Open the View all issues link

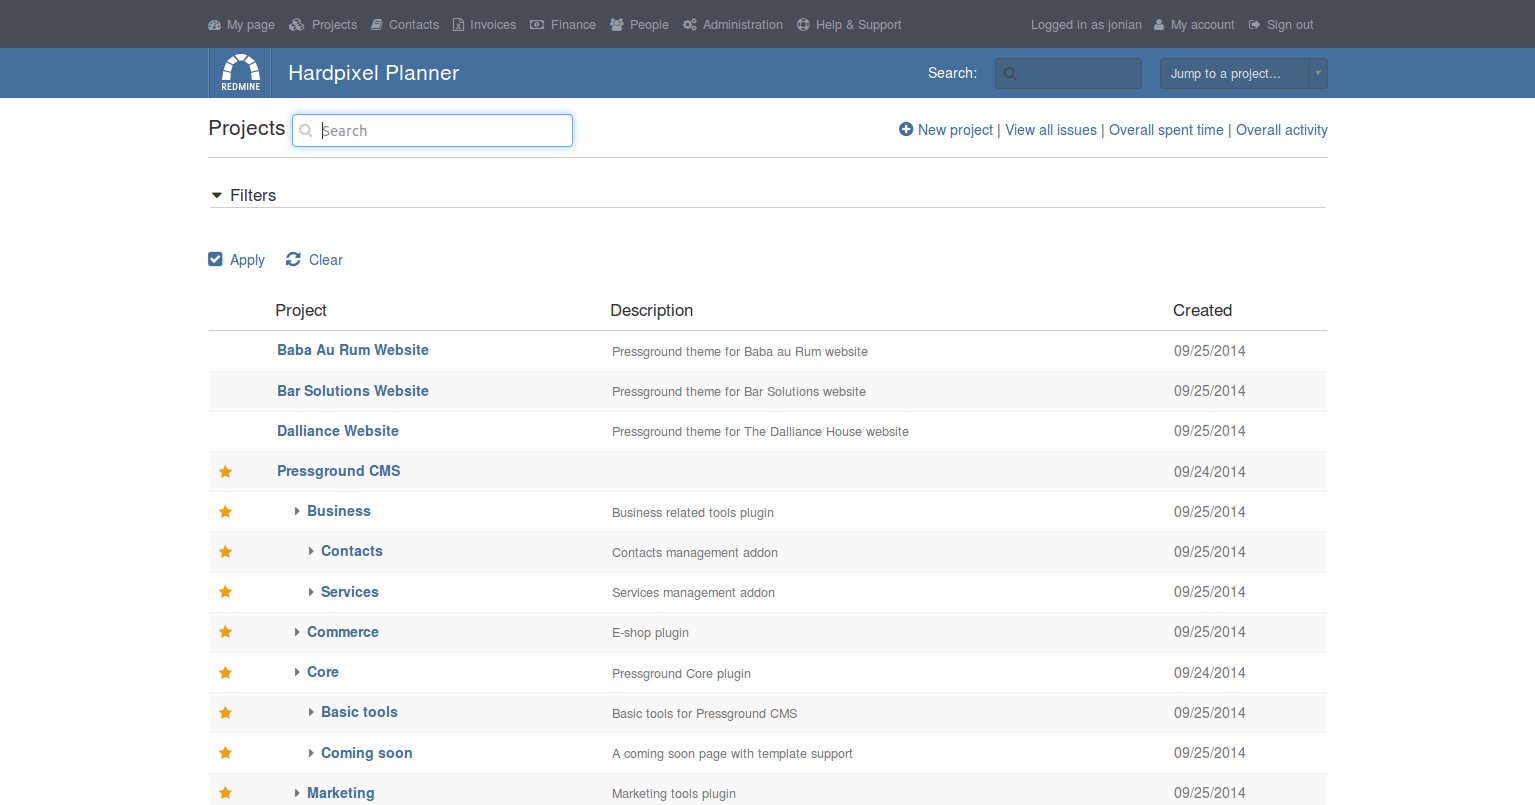(1051, 130)
